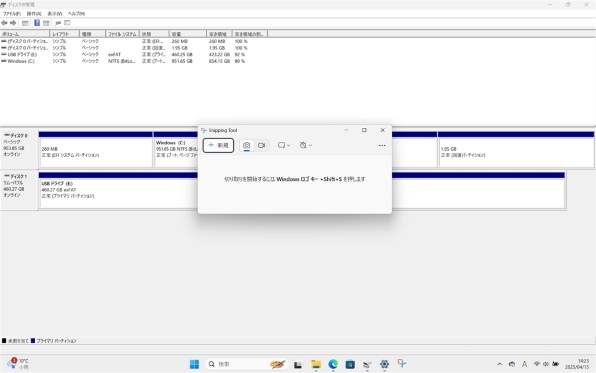Select the Windows (C:) row in volume list
The height and width of the screenshot is (373, 596).
(124, 61)
